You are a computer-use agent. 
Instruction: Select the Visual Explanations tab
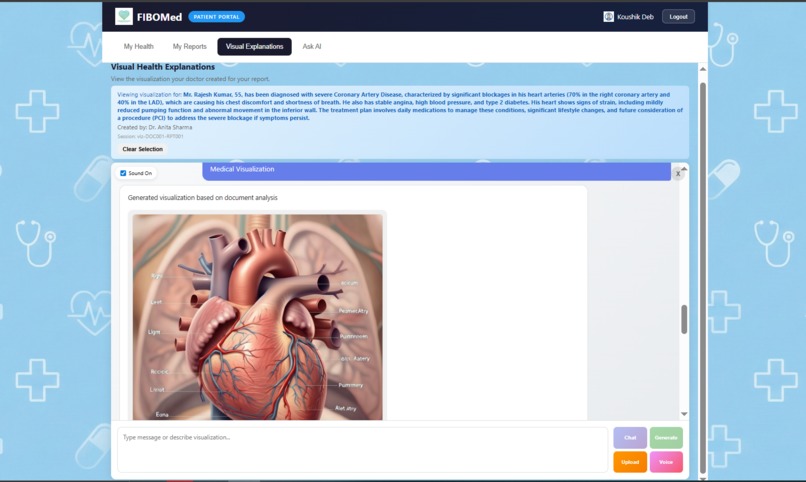click(x=254, y=46)
